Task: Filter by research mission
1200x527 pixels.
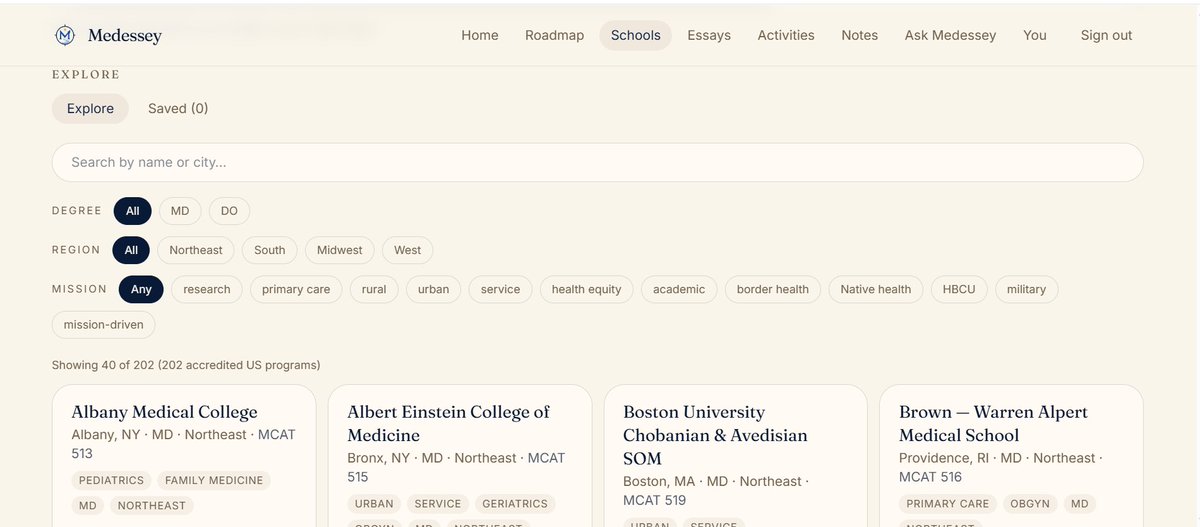Action: click(x=207, y=289)
